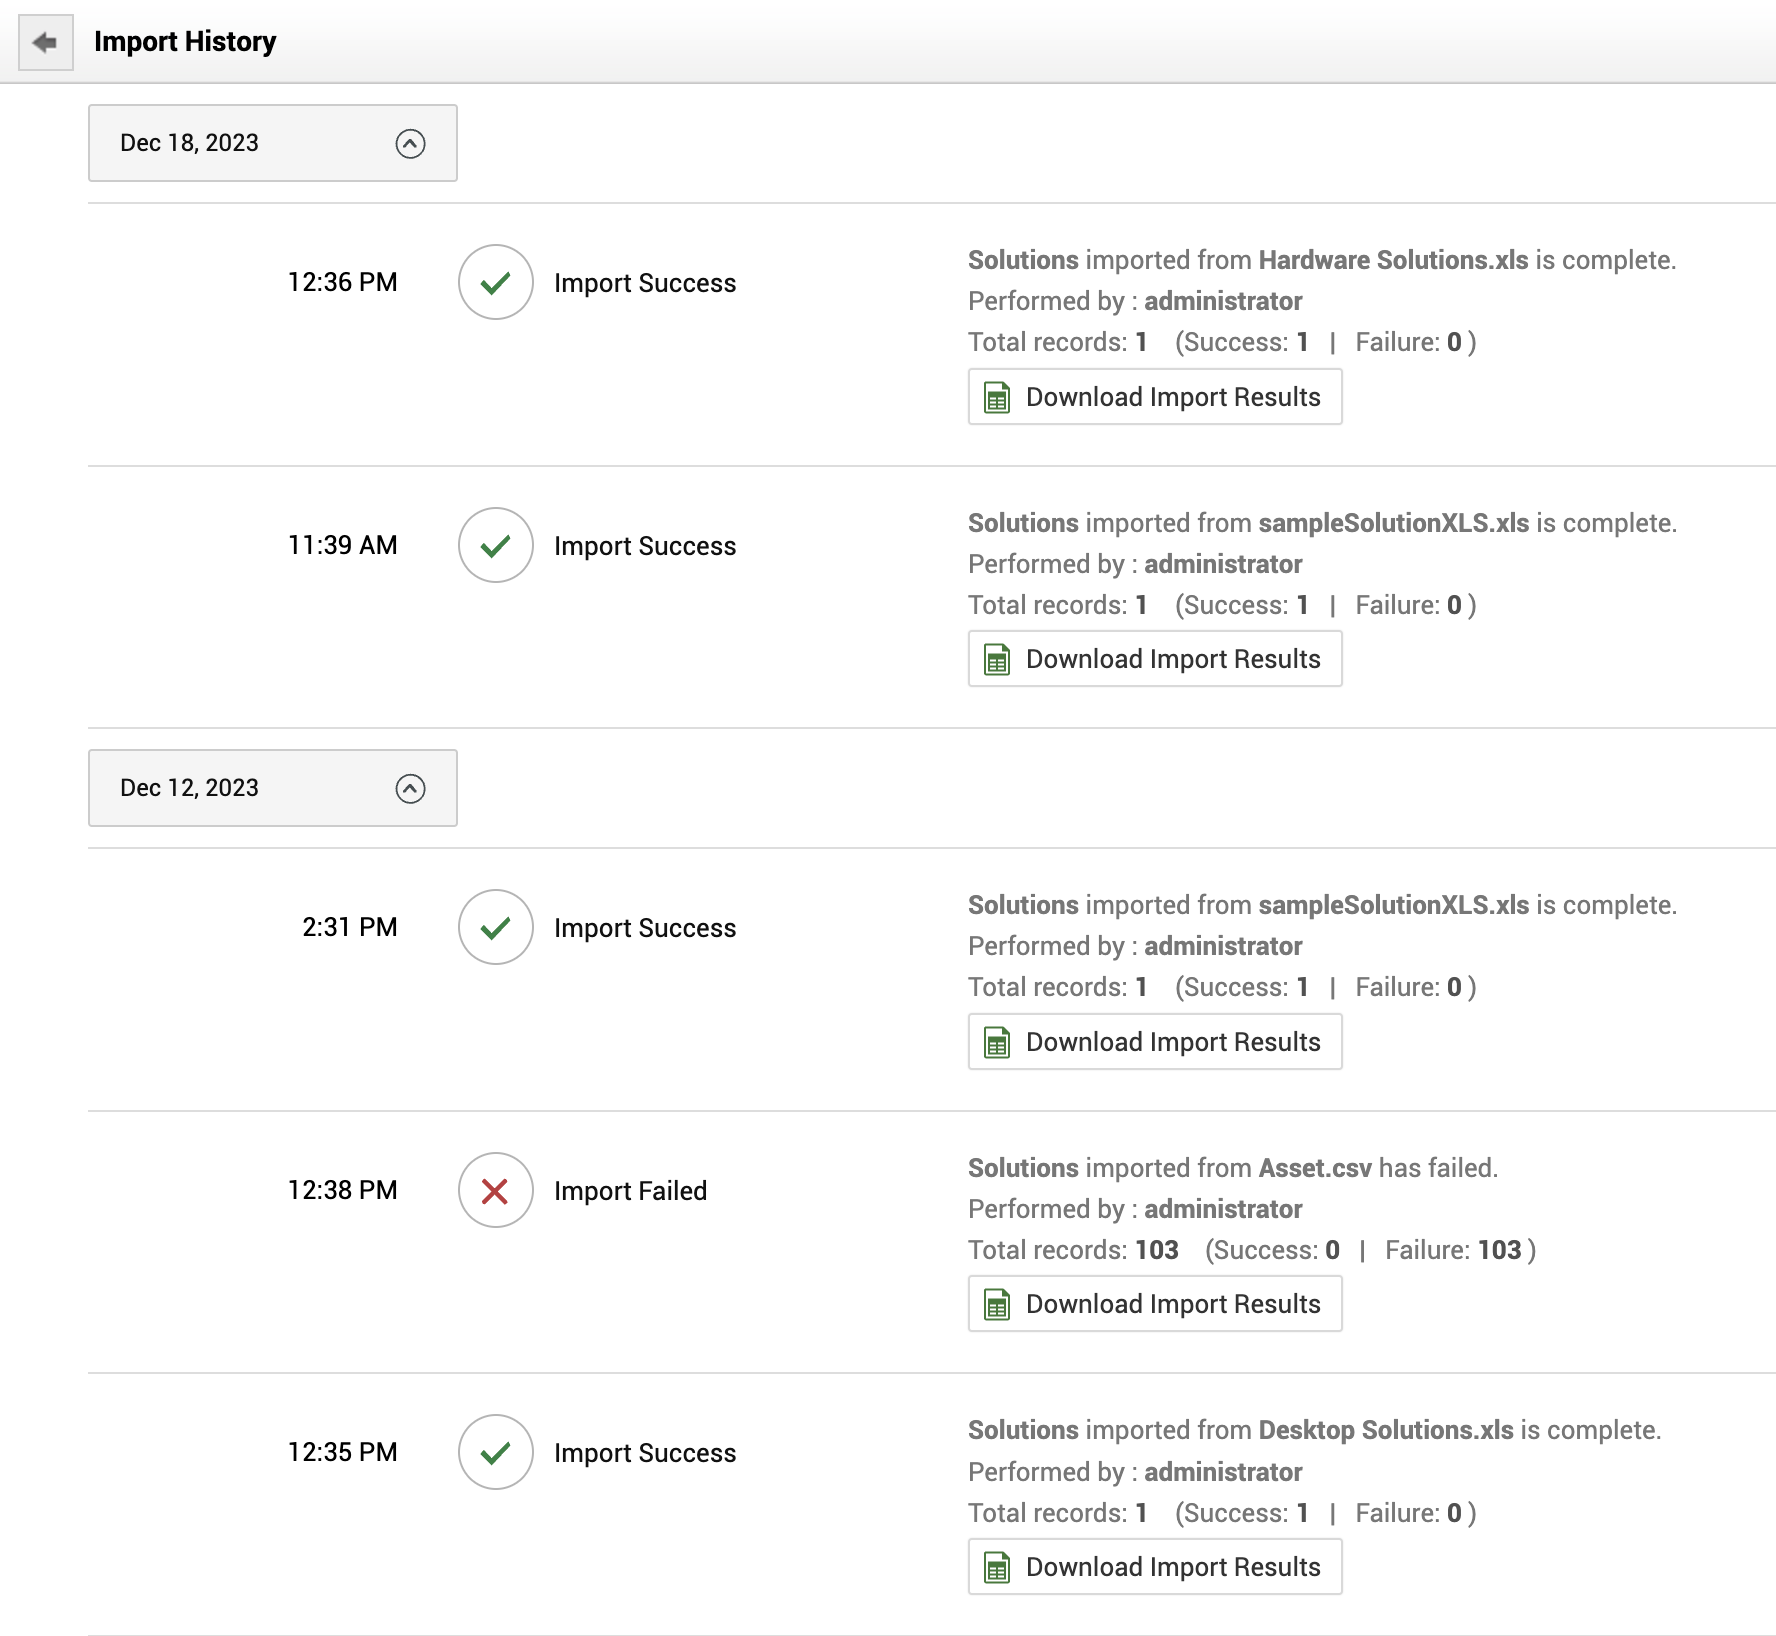Download Import Results for 2:31 PM import
Image resolution: width=1776 pixels, height=1636 pixels.
[1155, 1042]
